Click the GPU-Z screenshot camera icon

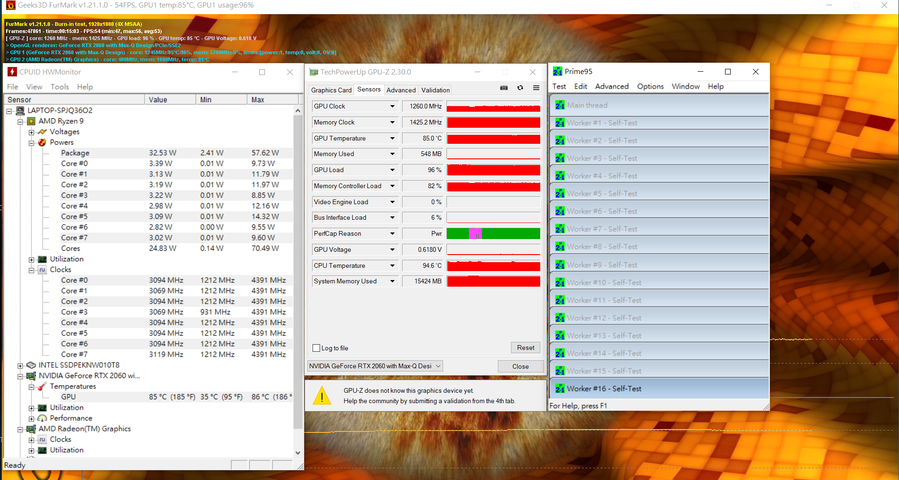coord(504,88)
